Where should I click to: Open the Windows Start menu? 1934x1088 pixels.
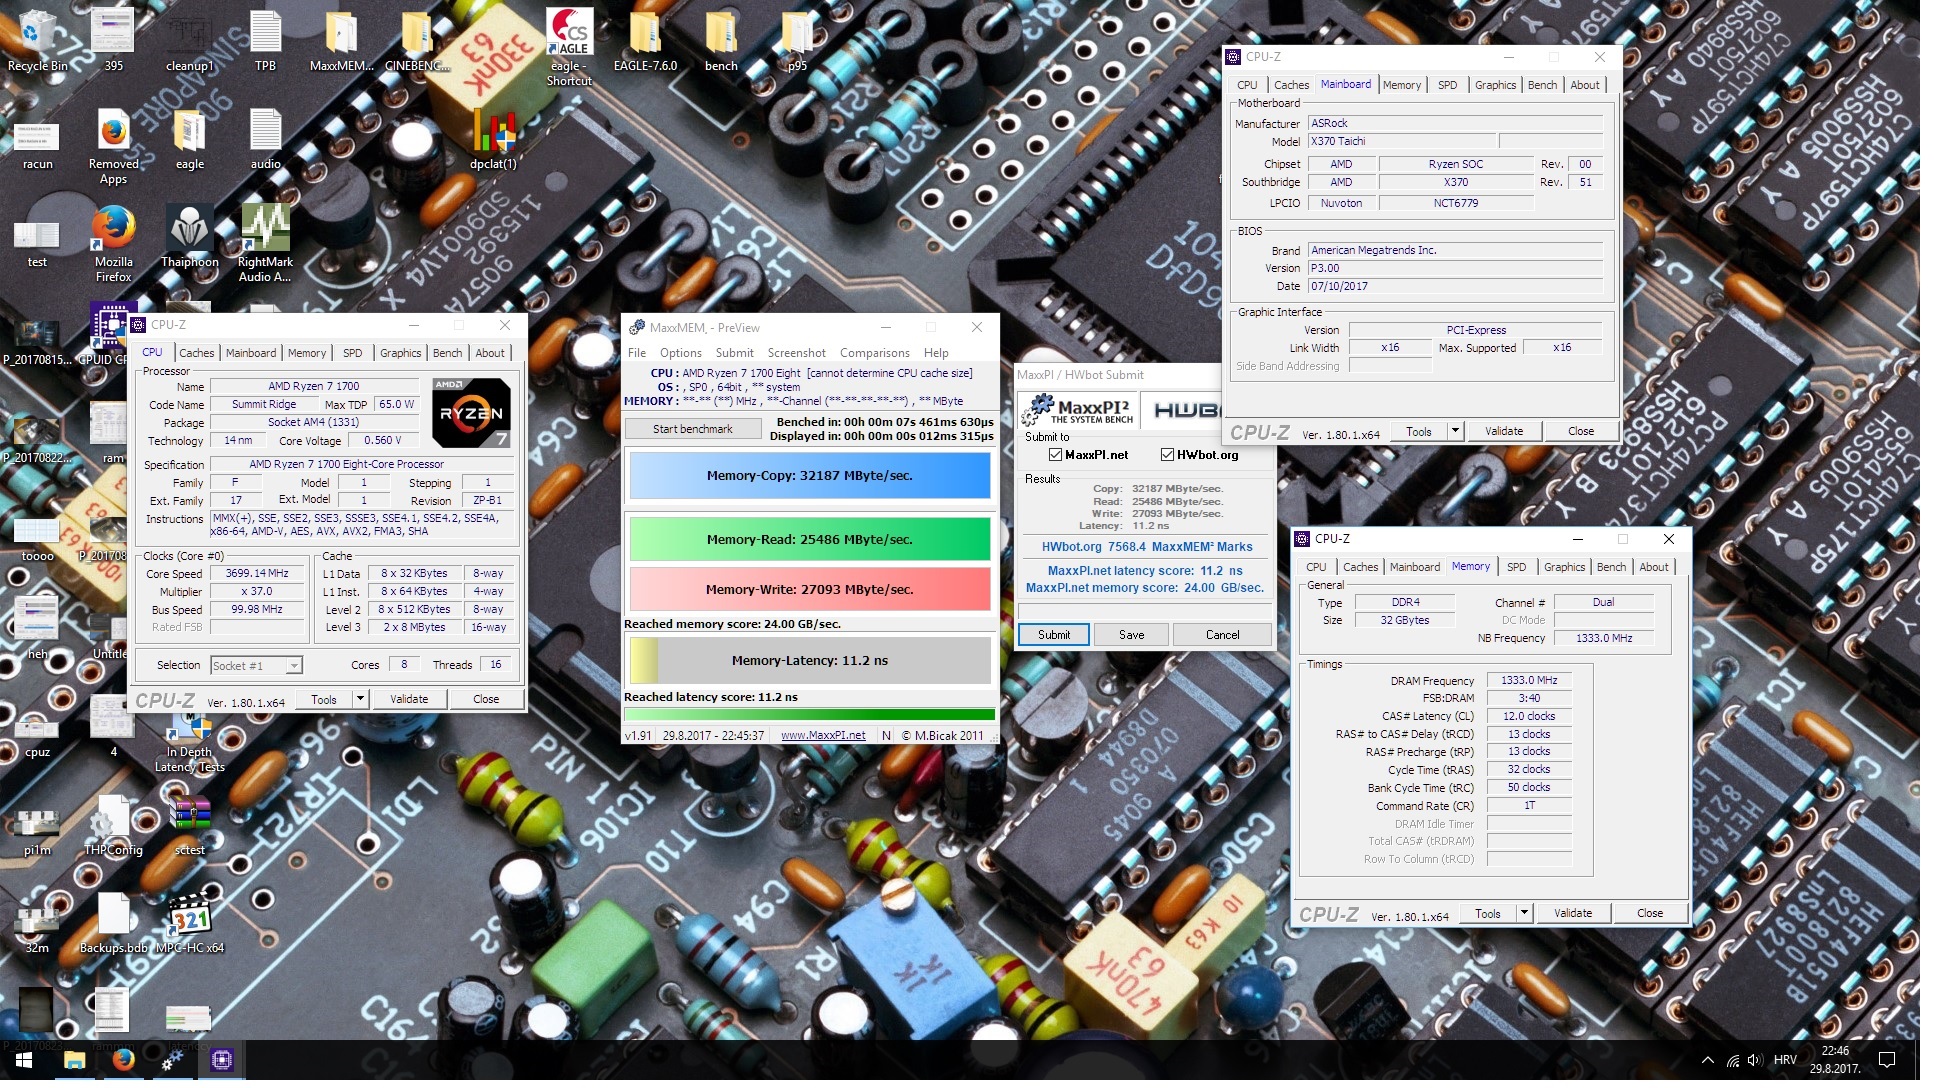click(x=24, y=1061)
